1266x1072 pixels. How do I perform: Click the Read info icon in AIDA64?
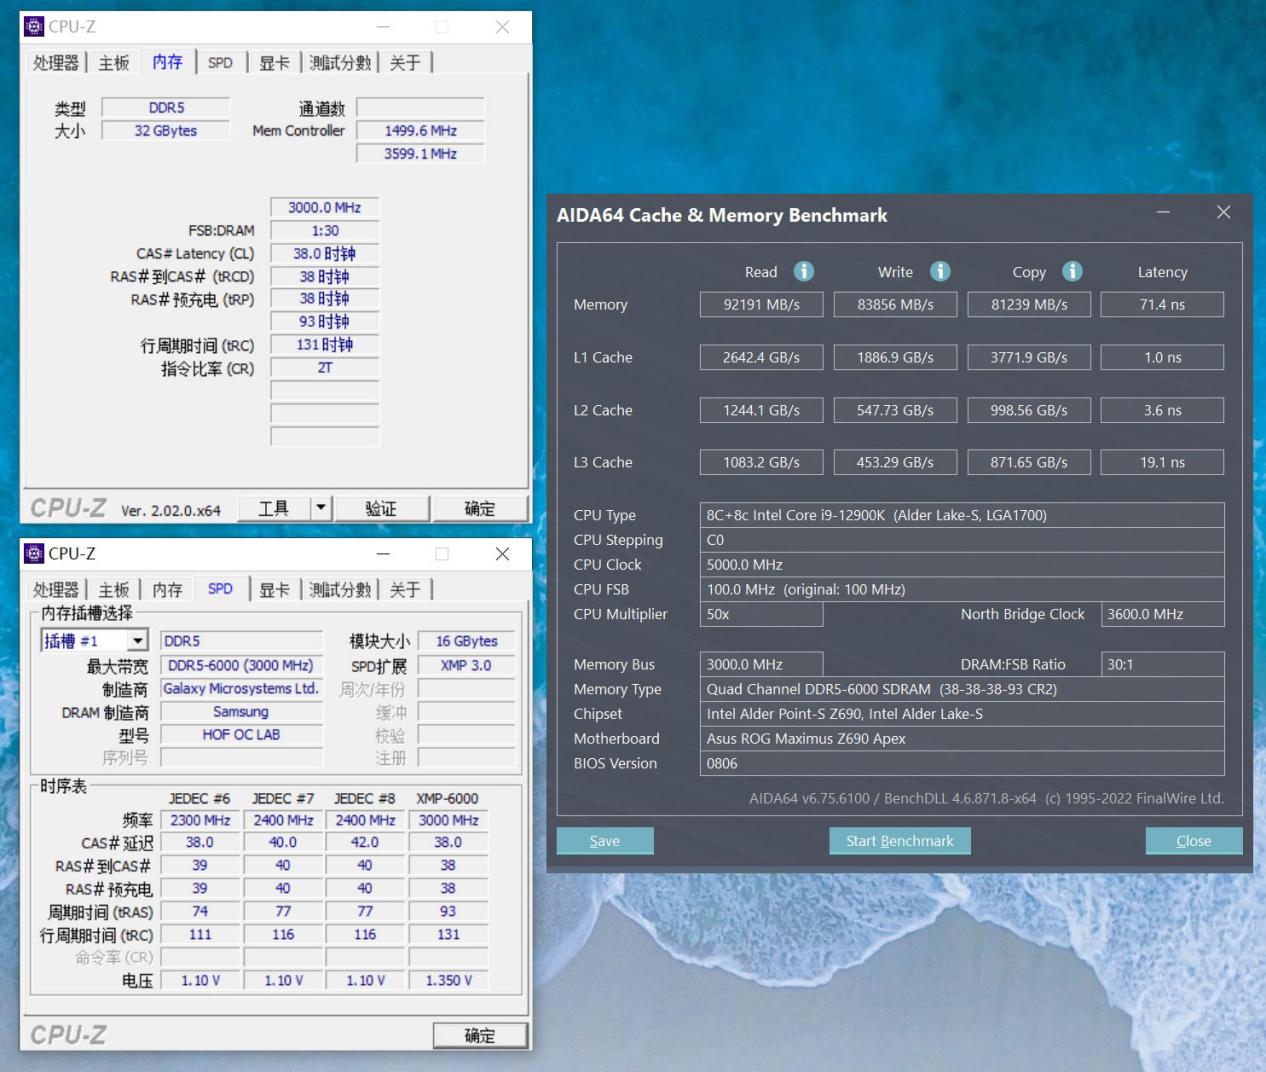tap(803, 271)
